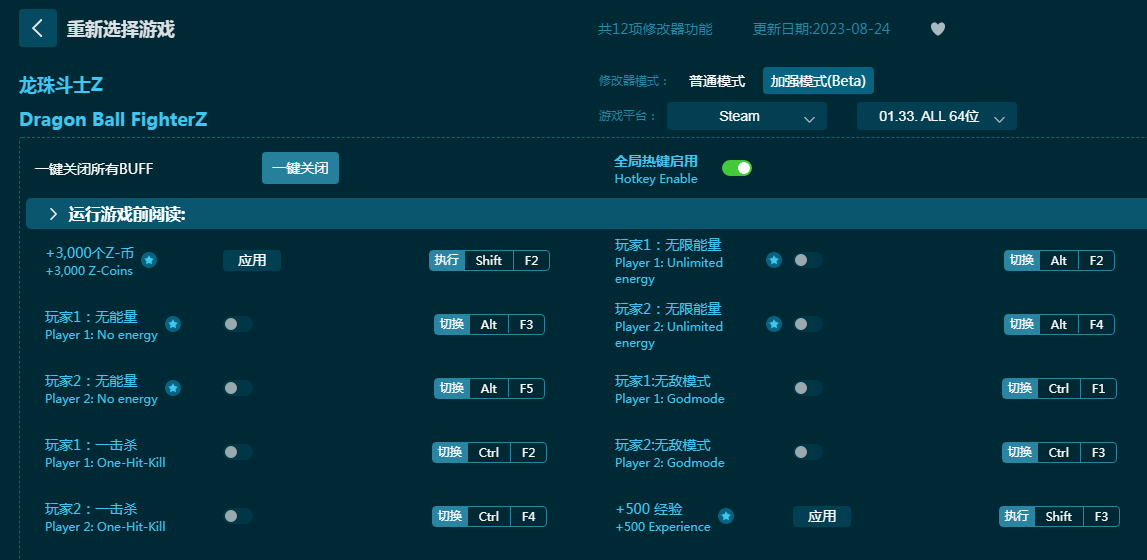1147x560 pixels.
Task: Turn on Player 1: One-Hit-Kill
Action: pyautogui.click(x=238, y=452)
